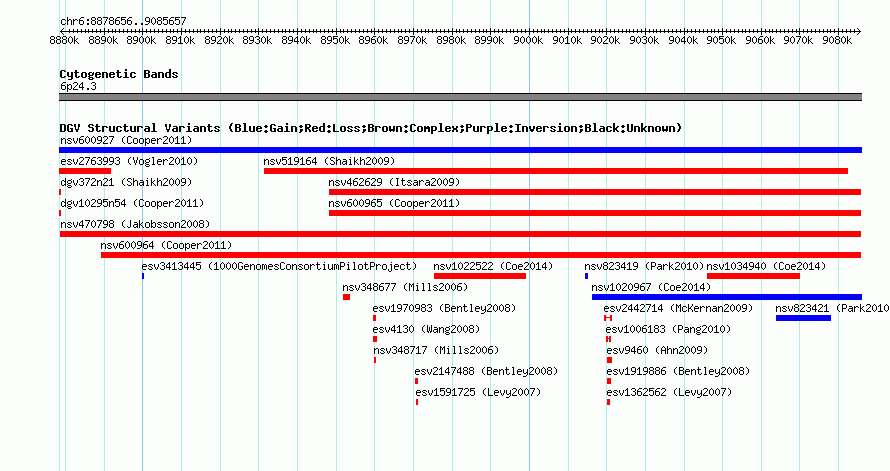Open the esv3413445 (1000GenomesConsortiumPilotProject) label
The width and height of the screenshot is (890, 471).
coord(279,266)
